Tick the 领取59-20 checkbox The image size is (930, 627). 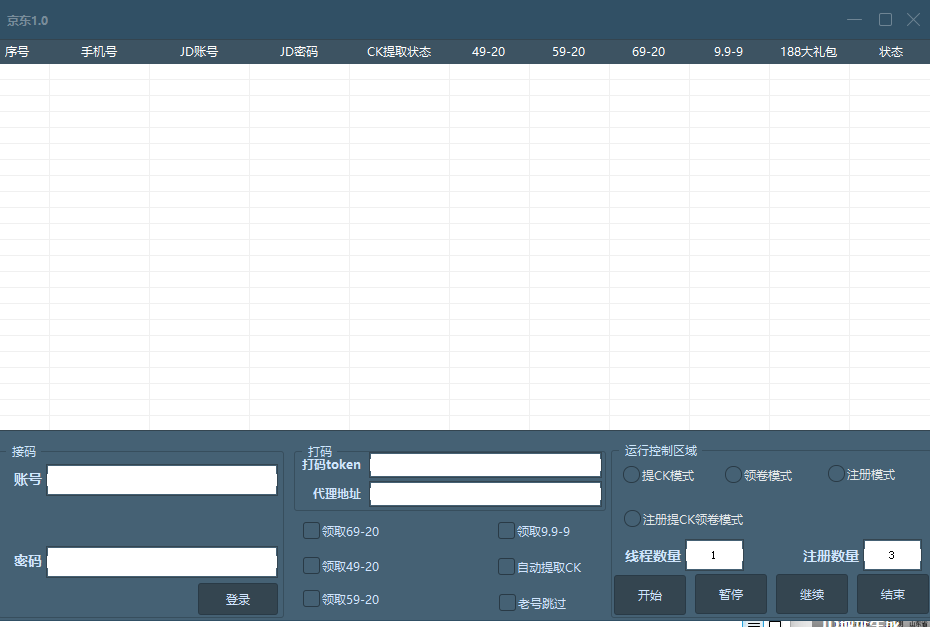point(312,599)
